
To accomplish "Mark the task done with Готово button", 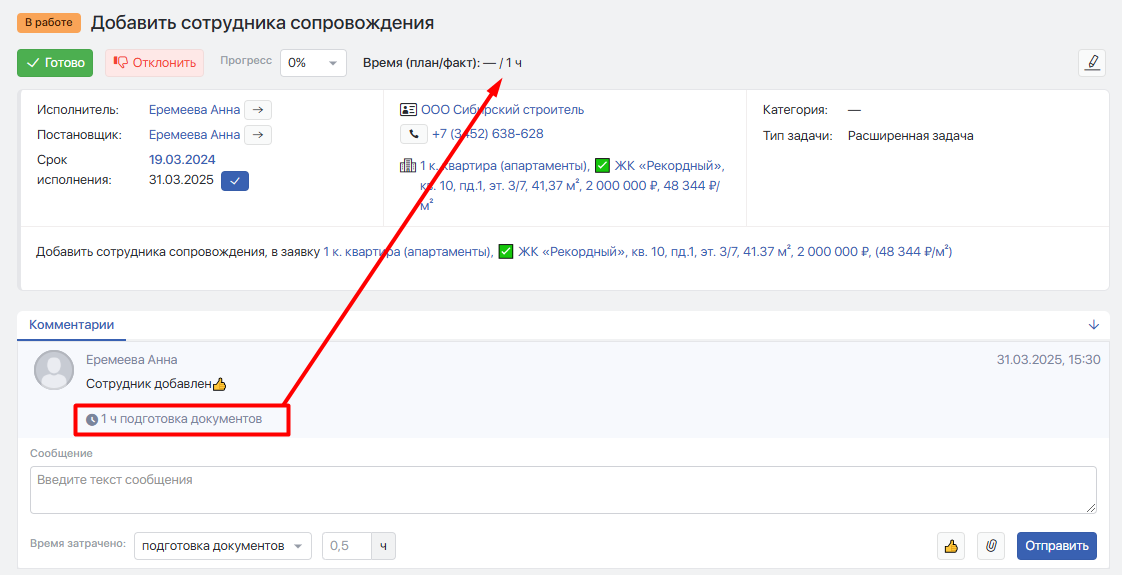I will tap(55, 63).
